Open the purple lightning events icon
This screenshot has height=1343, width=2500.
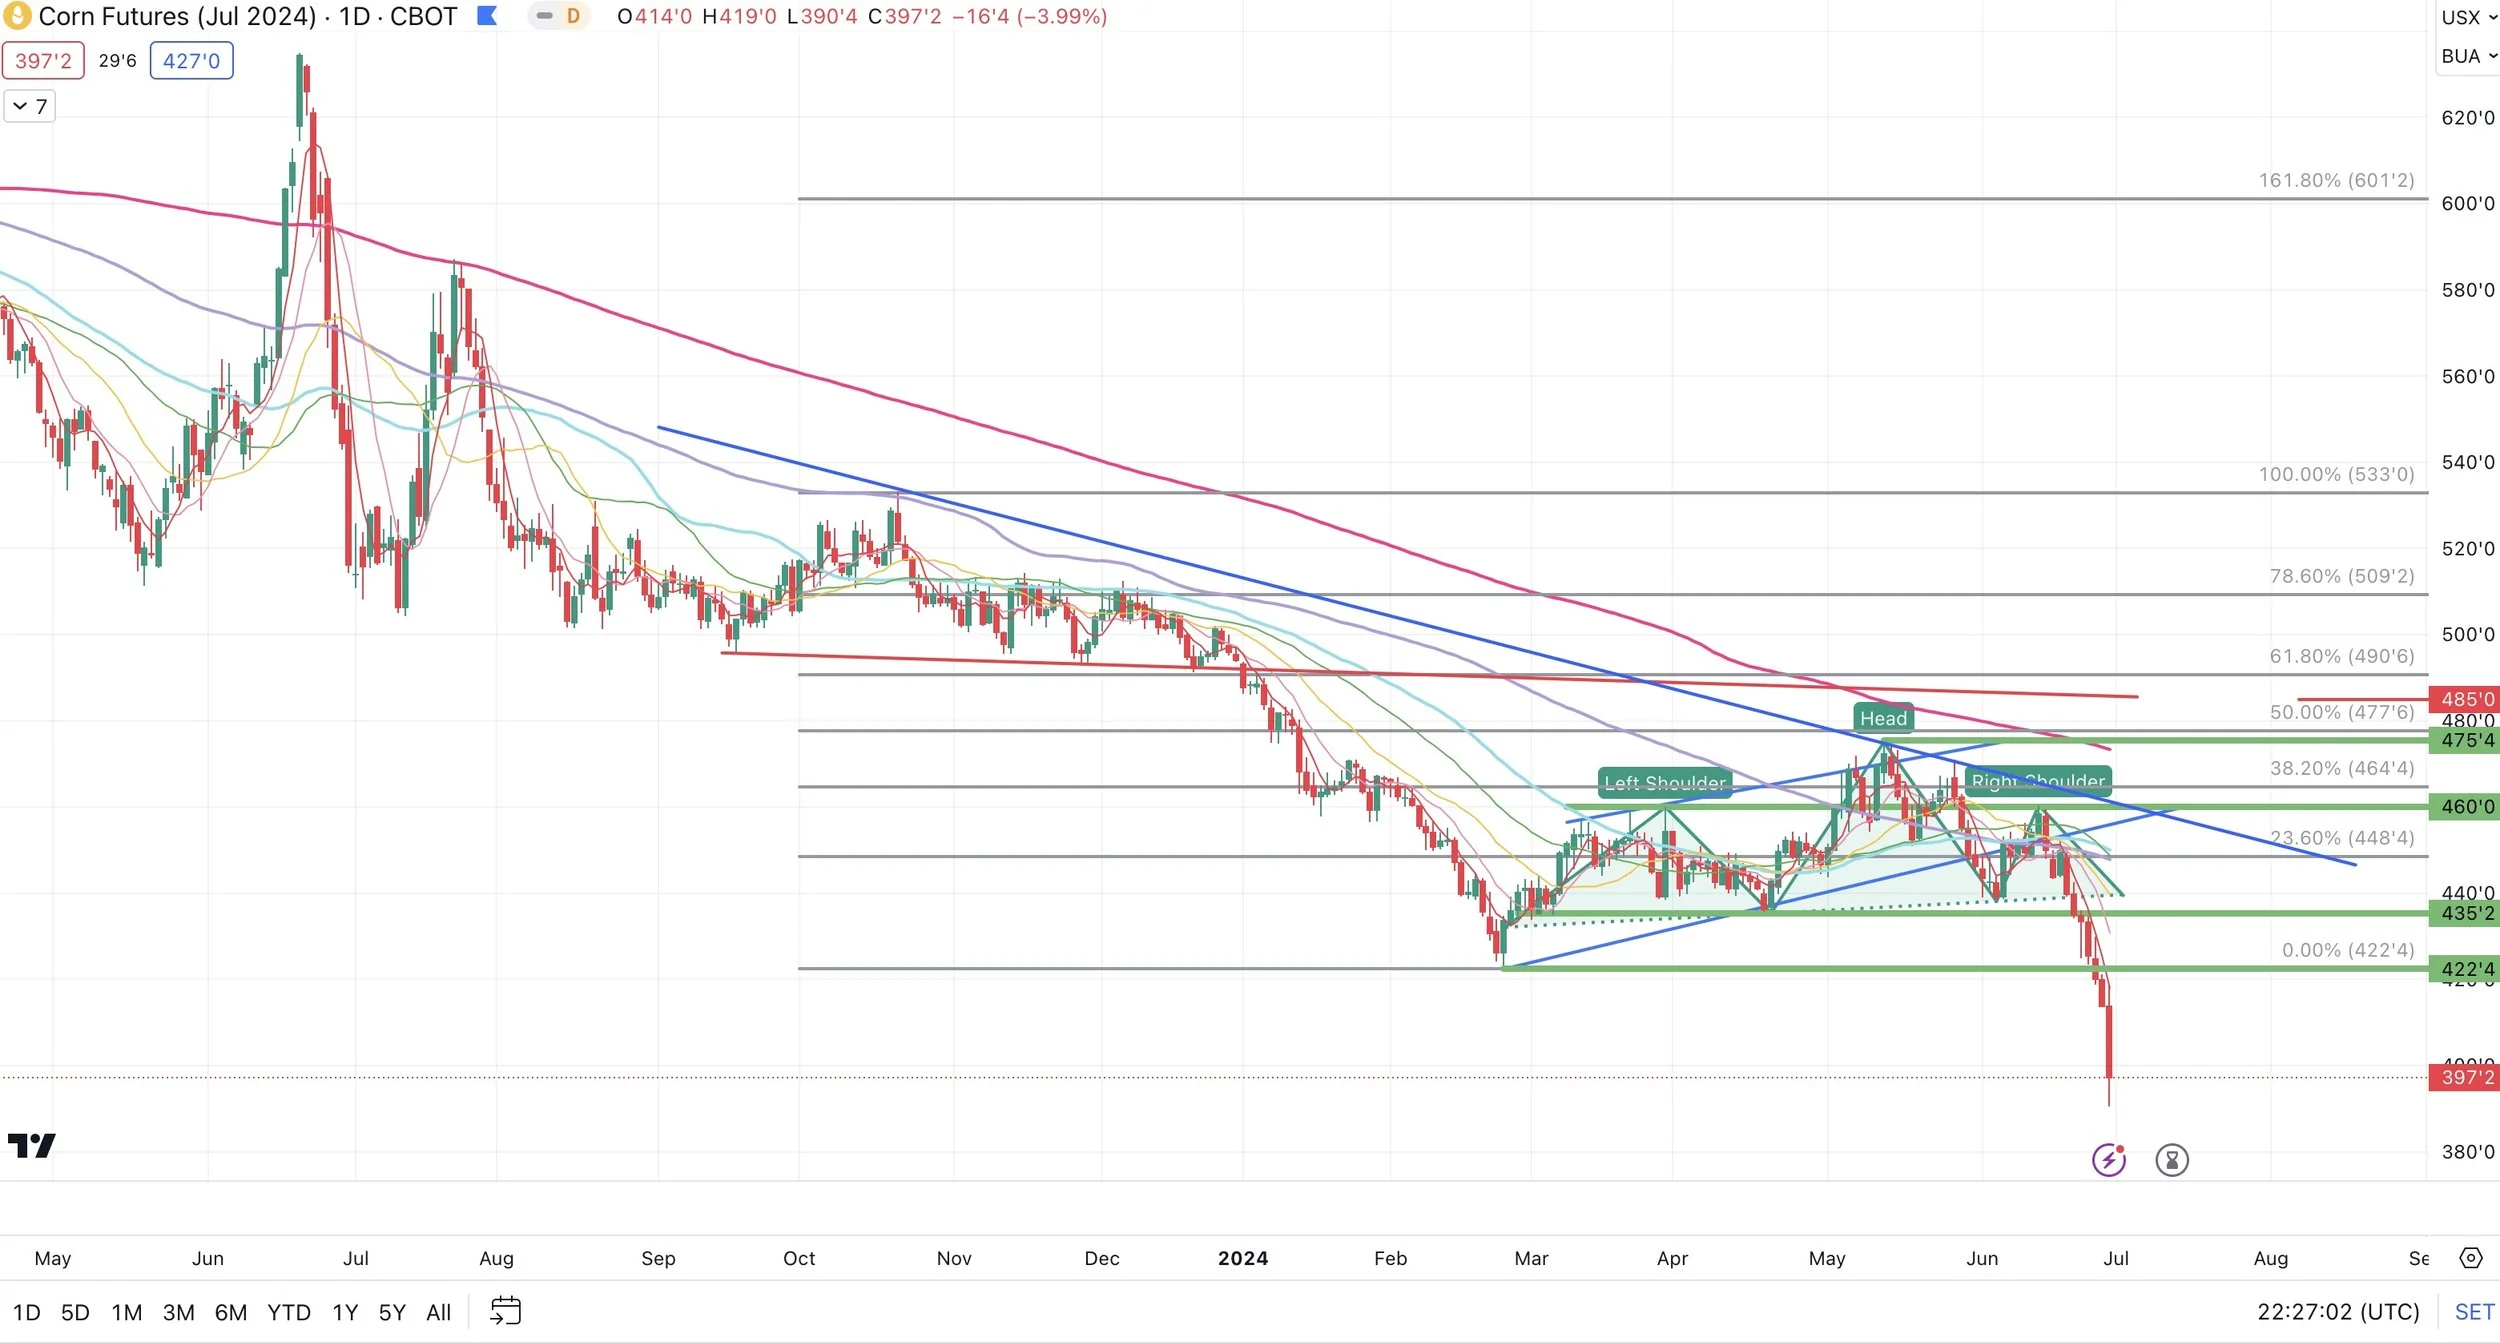pyautogui.click(x=2108, y=1160)
